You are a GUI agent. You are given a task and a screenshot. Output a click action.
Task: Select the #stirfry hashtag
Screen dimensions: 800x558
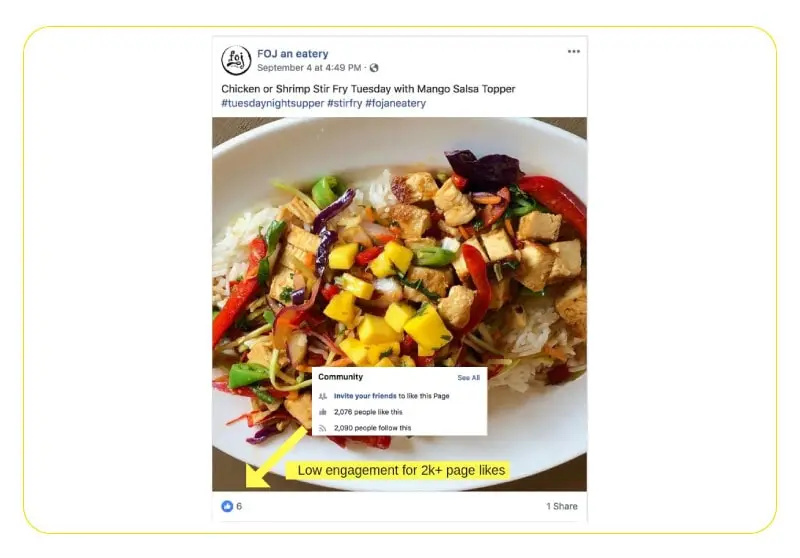click(x=344, y=103)
